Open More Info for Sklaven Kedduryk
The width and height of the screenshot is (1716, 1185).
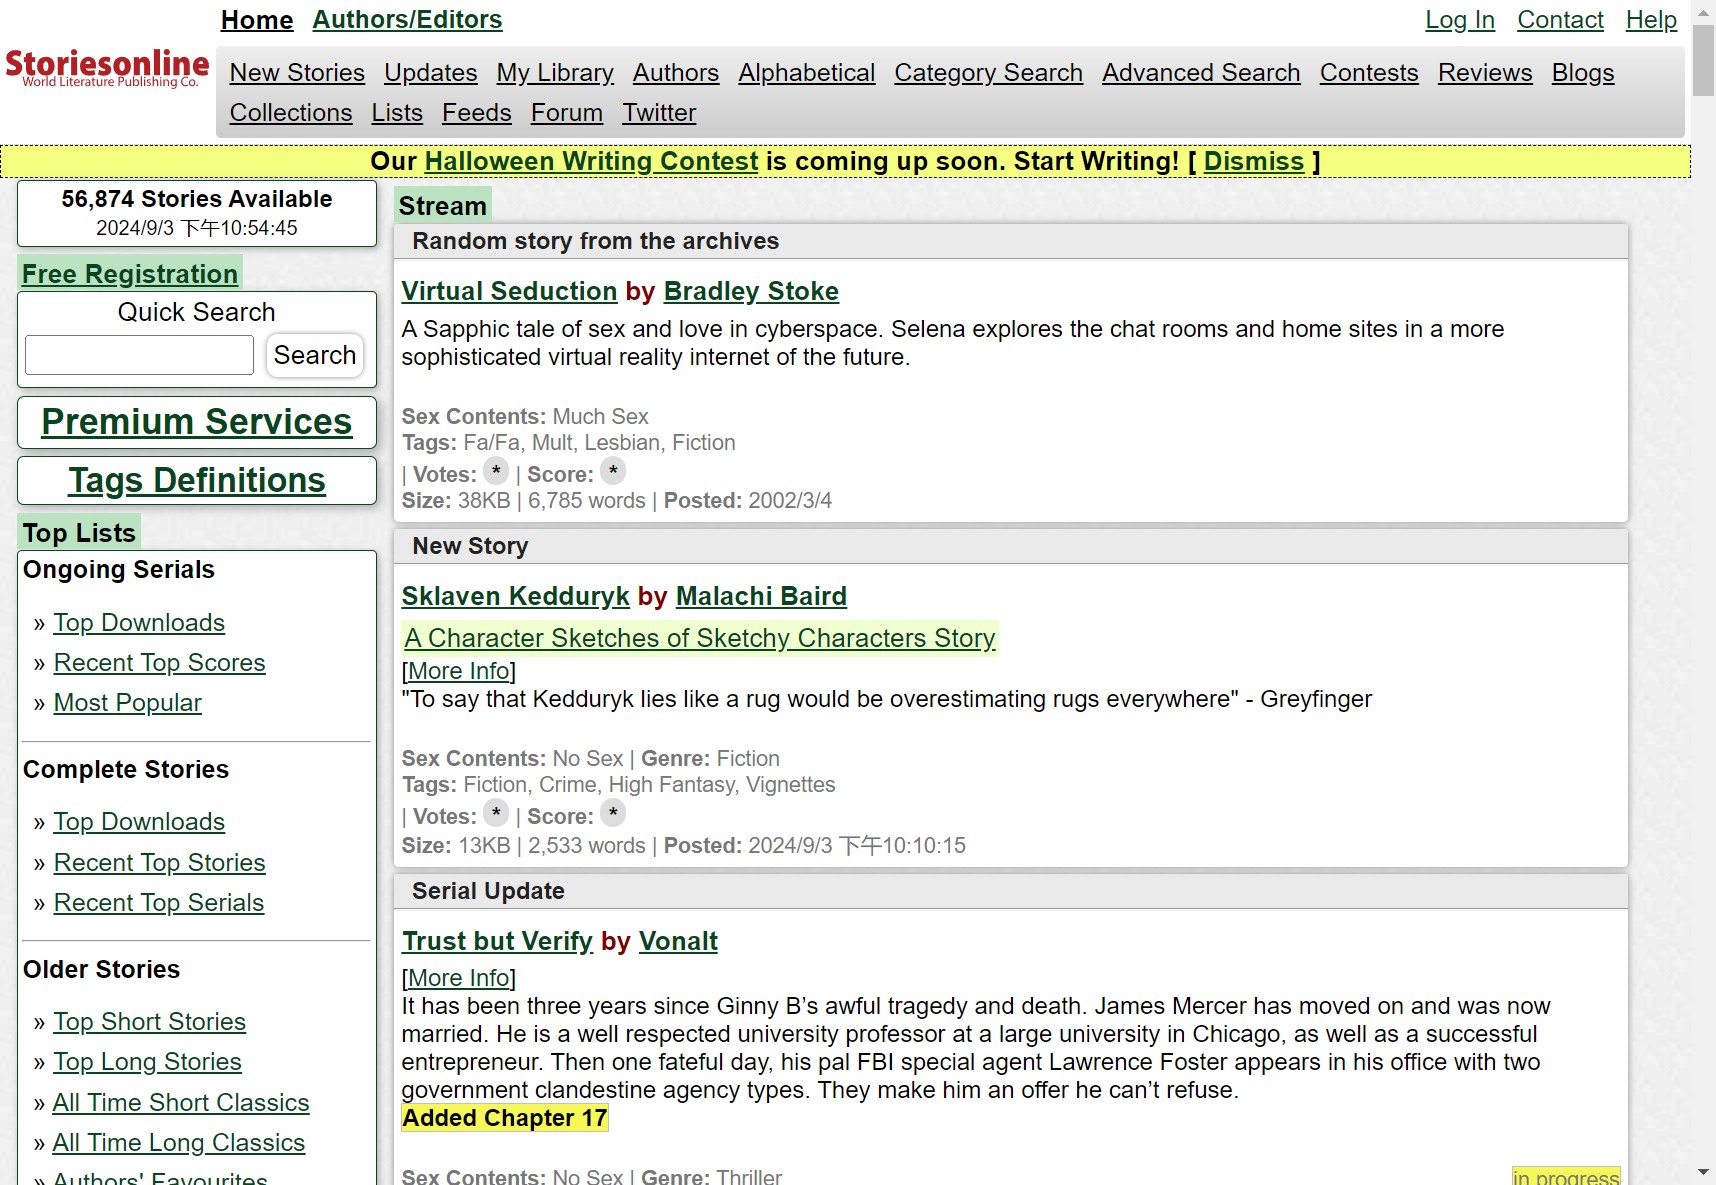point(459,671)
